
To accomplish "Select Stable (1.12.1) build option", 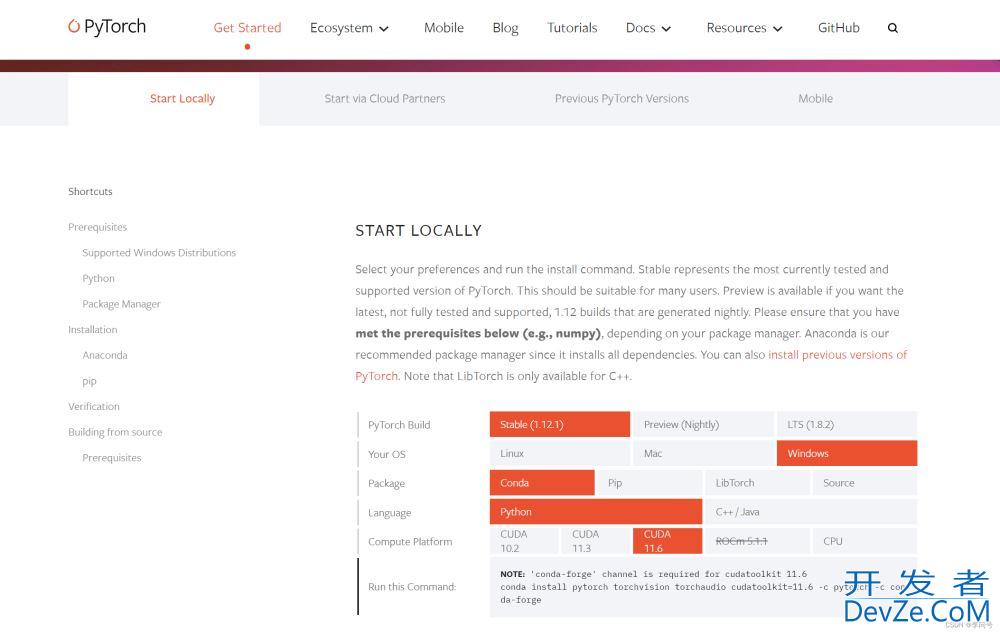I will (560, 425).
